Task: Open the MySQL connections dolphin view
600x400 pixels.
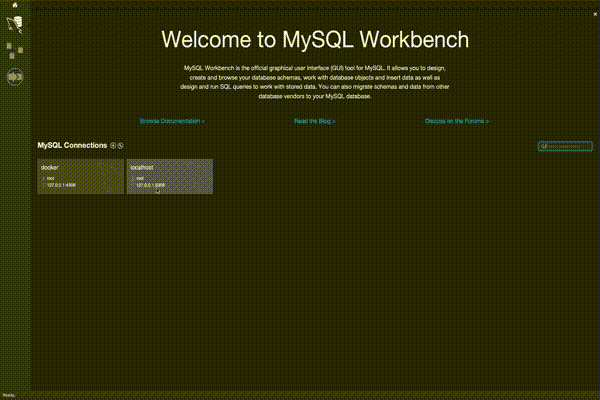Action: tap(15, 24)
